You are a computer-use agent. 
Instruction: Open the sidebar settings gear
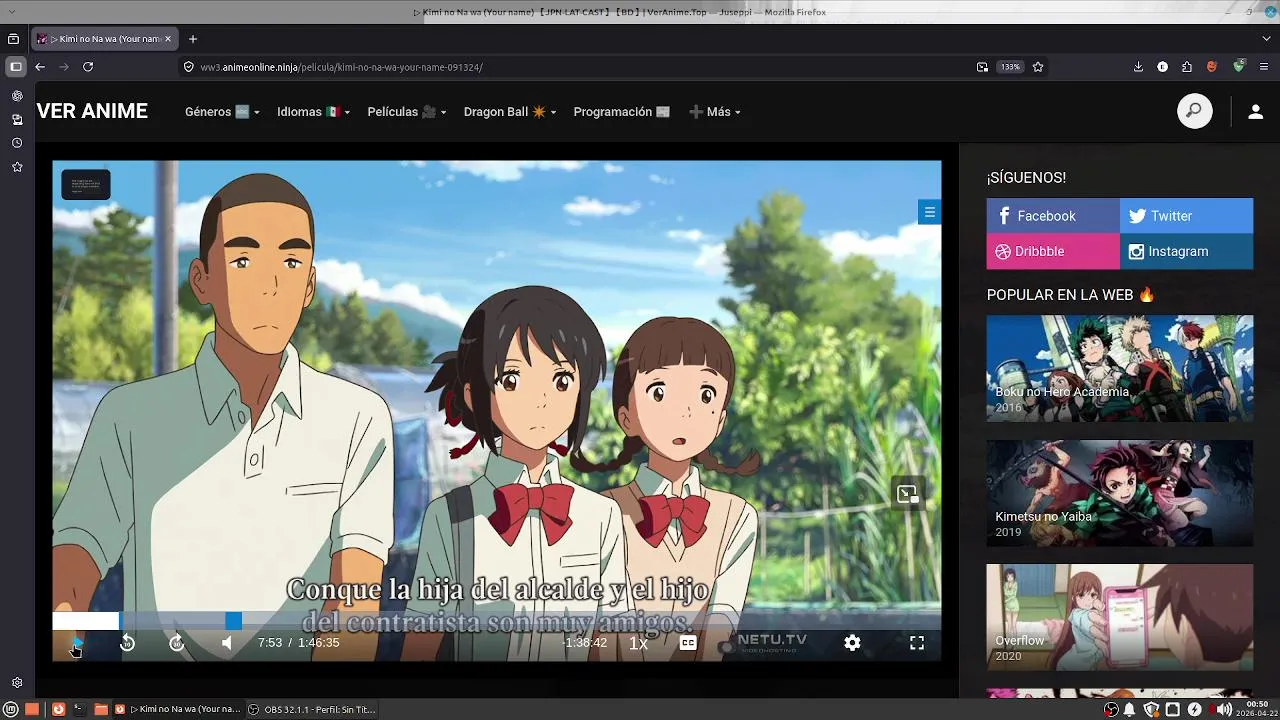(x=17, y=683)
